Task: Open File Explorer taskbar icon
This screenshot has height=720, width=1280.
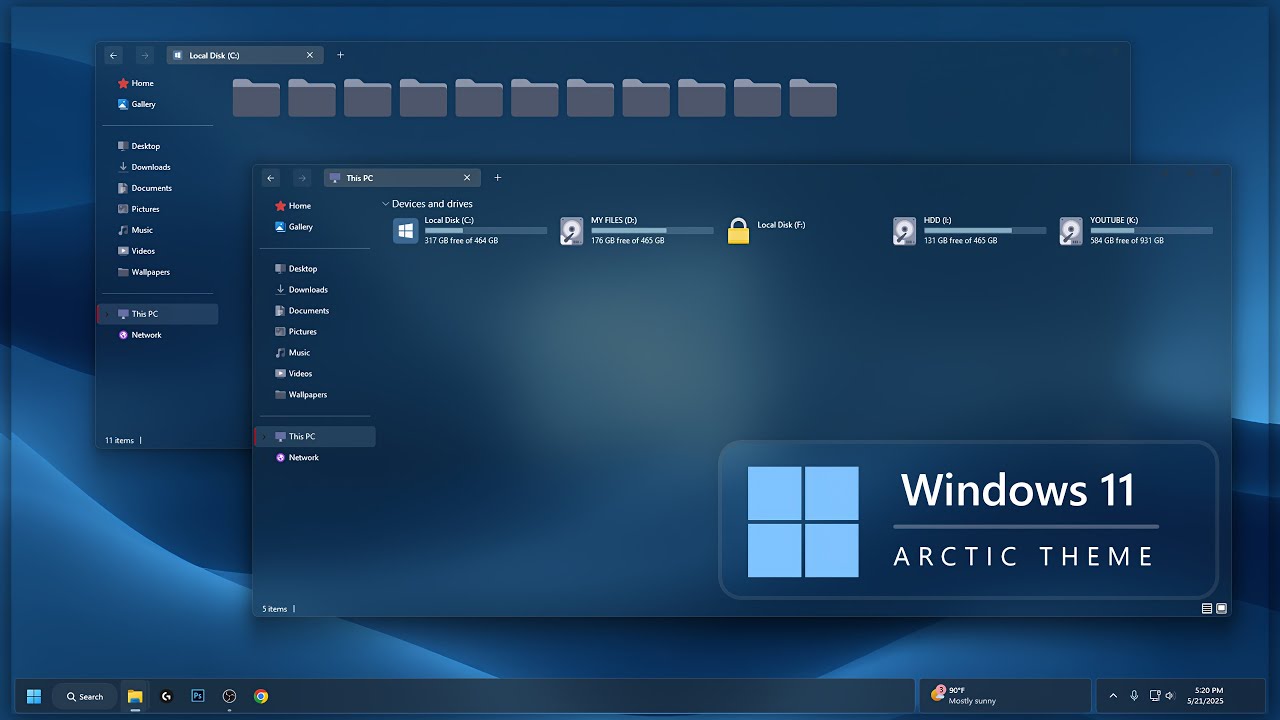Action: (135, 696)
